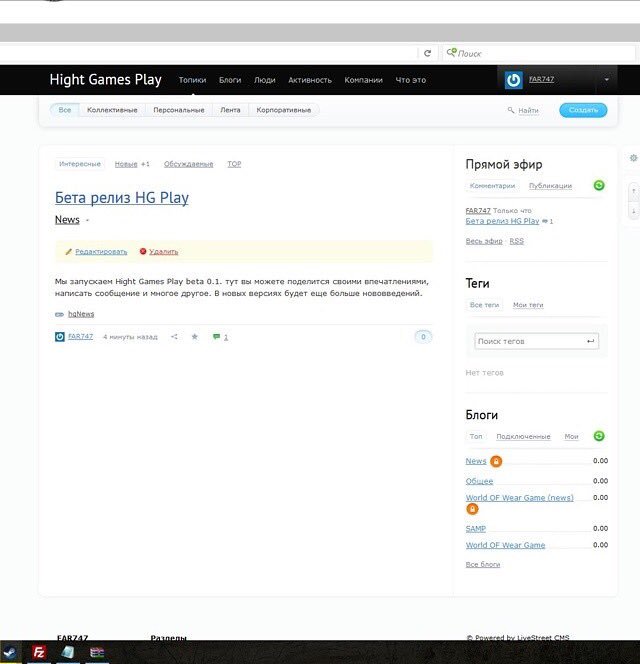The image size is (640, 664).
Task: Click the browser reload icon
Action: (427, 53)
